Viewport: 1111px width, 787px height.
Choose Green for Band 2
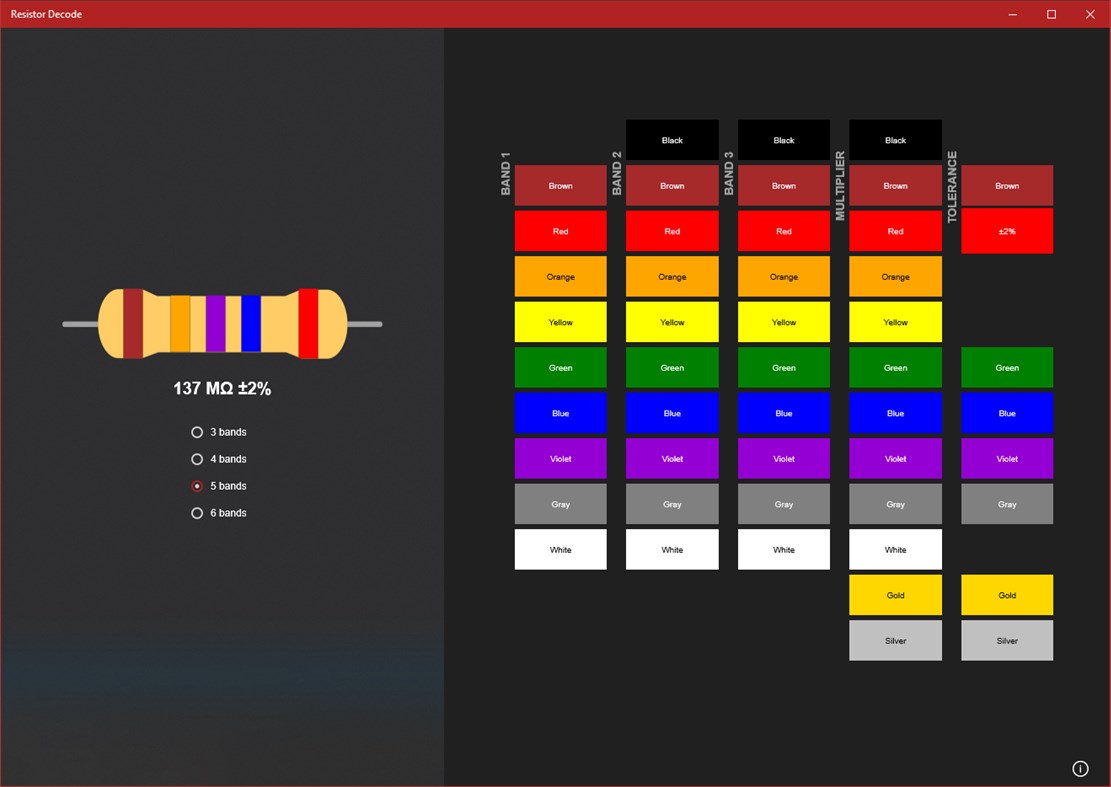tap(672, 367)
